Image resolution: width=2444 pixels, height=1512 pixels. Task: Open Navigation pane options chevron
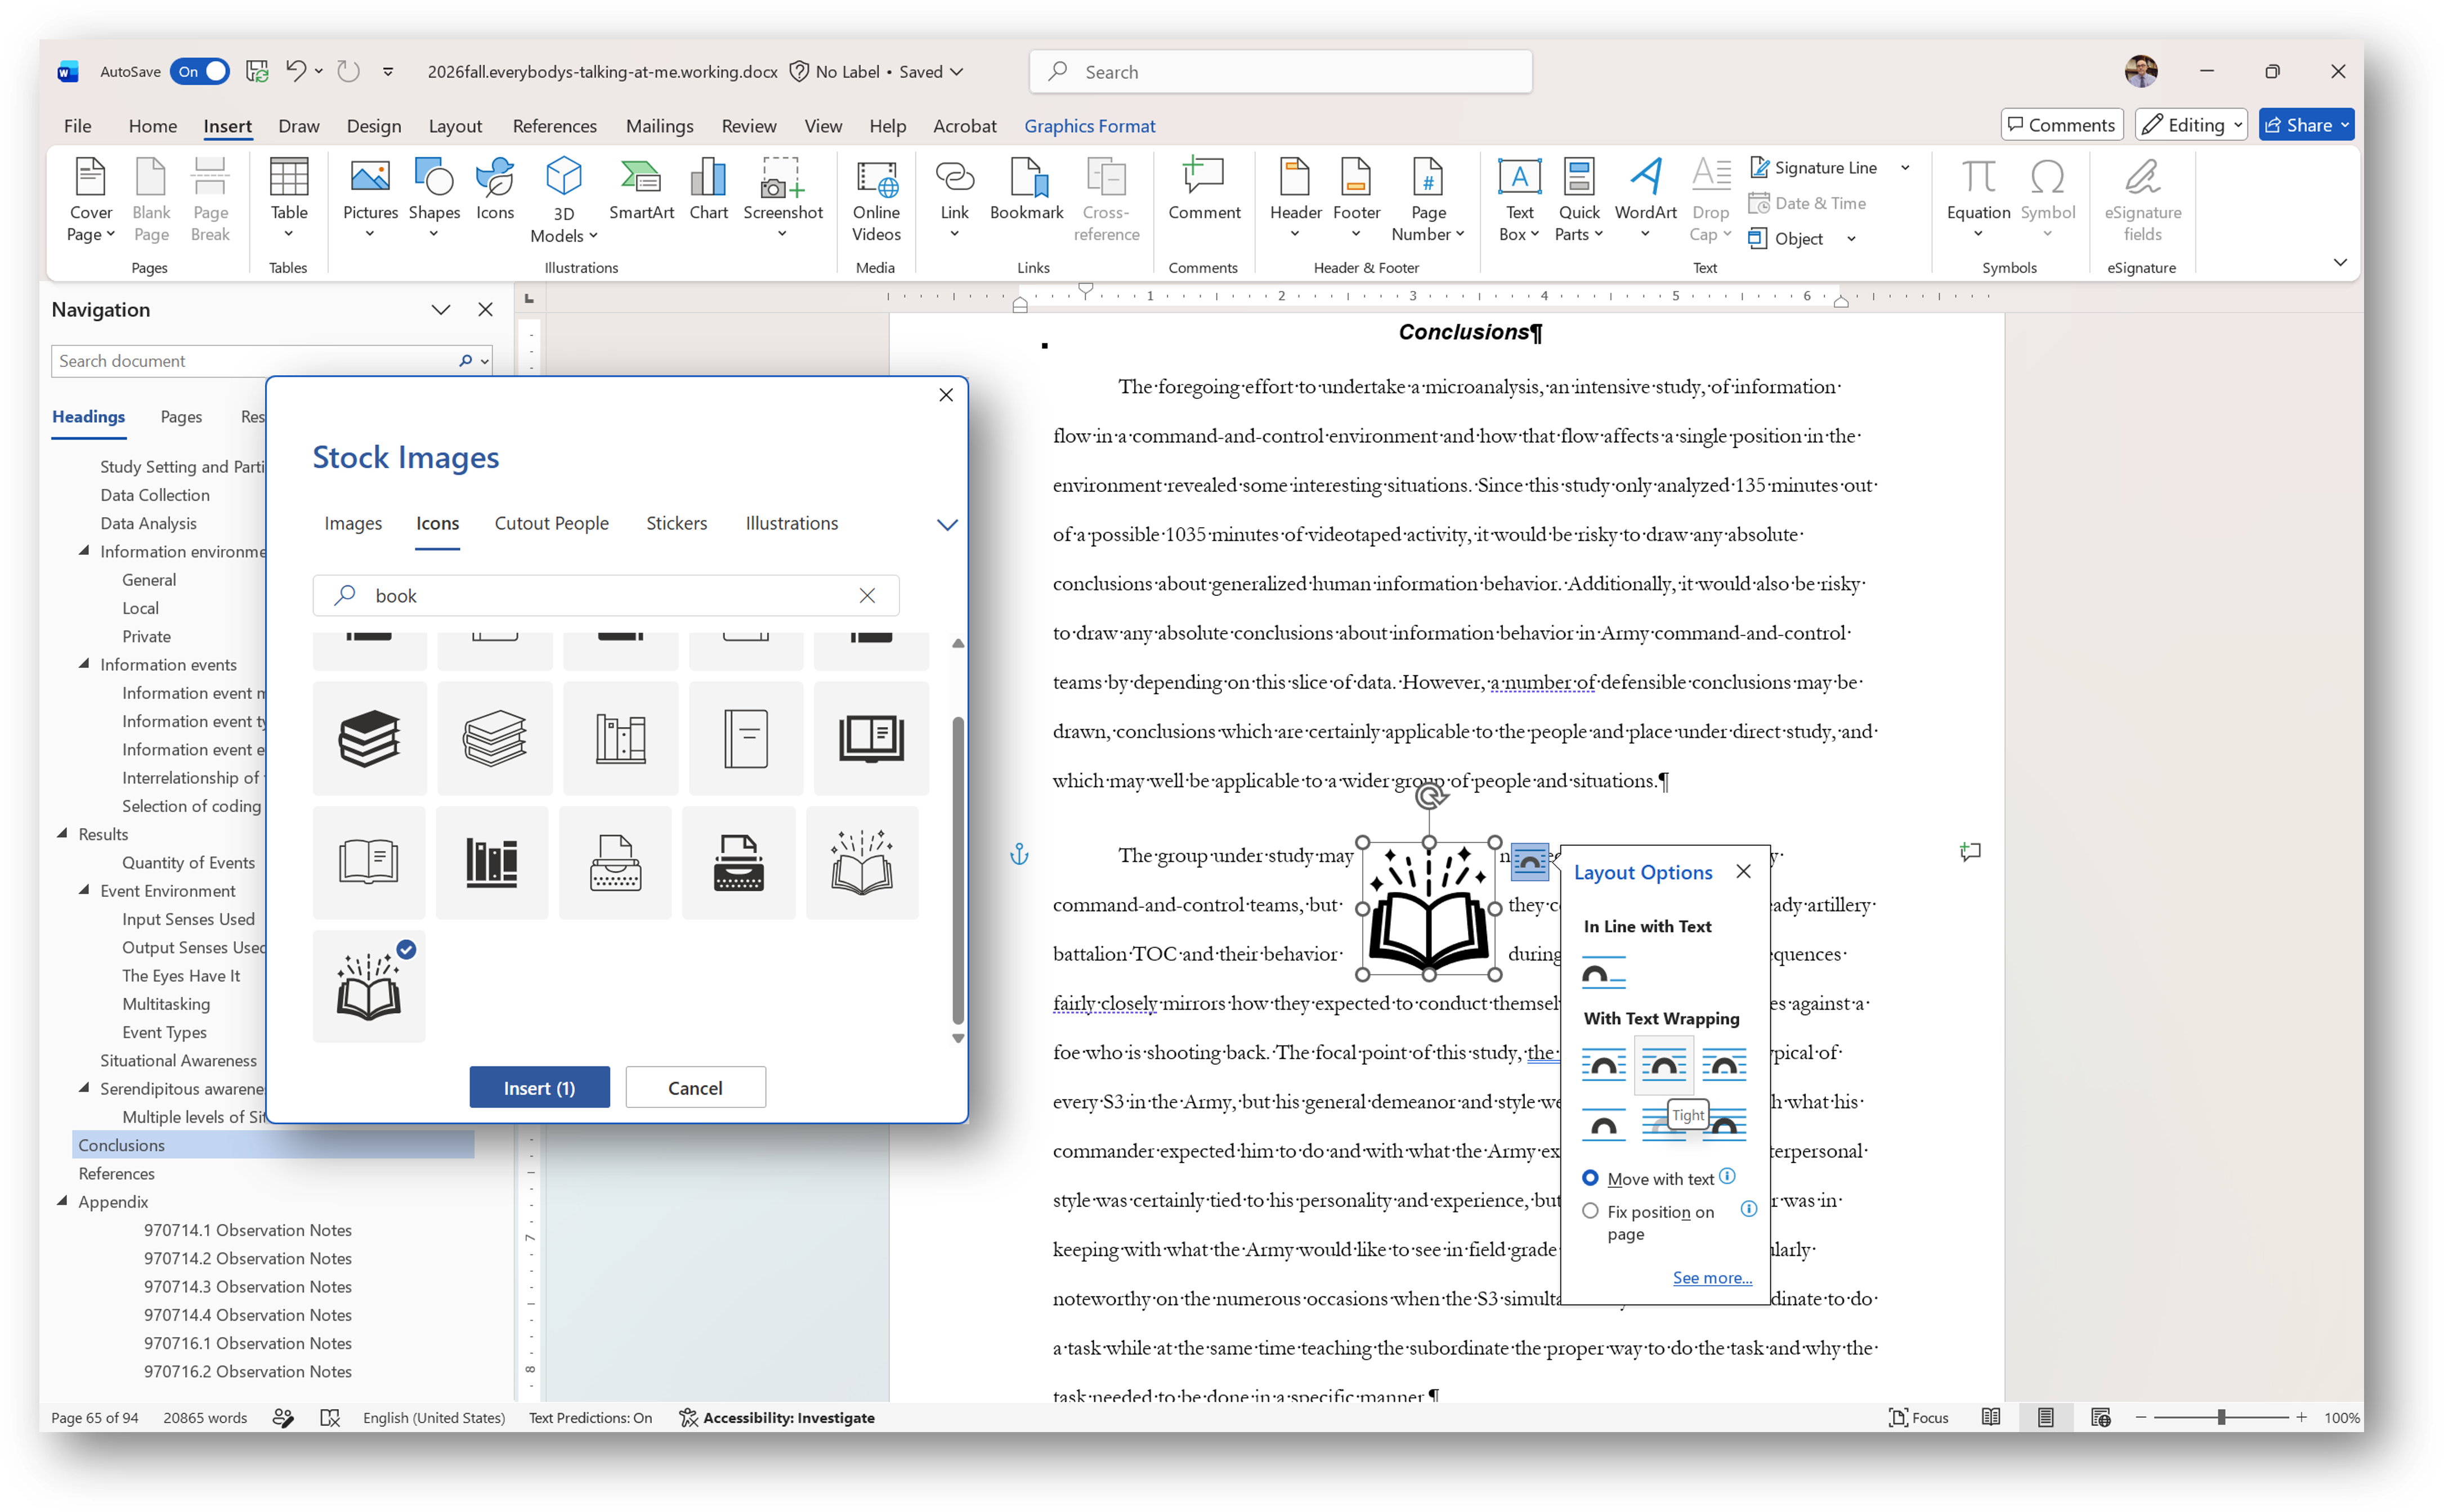click(440, 310)
